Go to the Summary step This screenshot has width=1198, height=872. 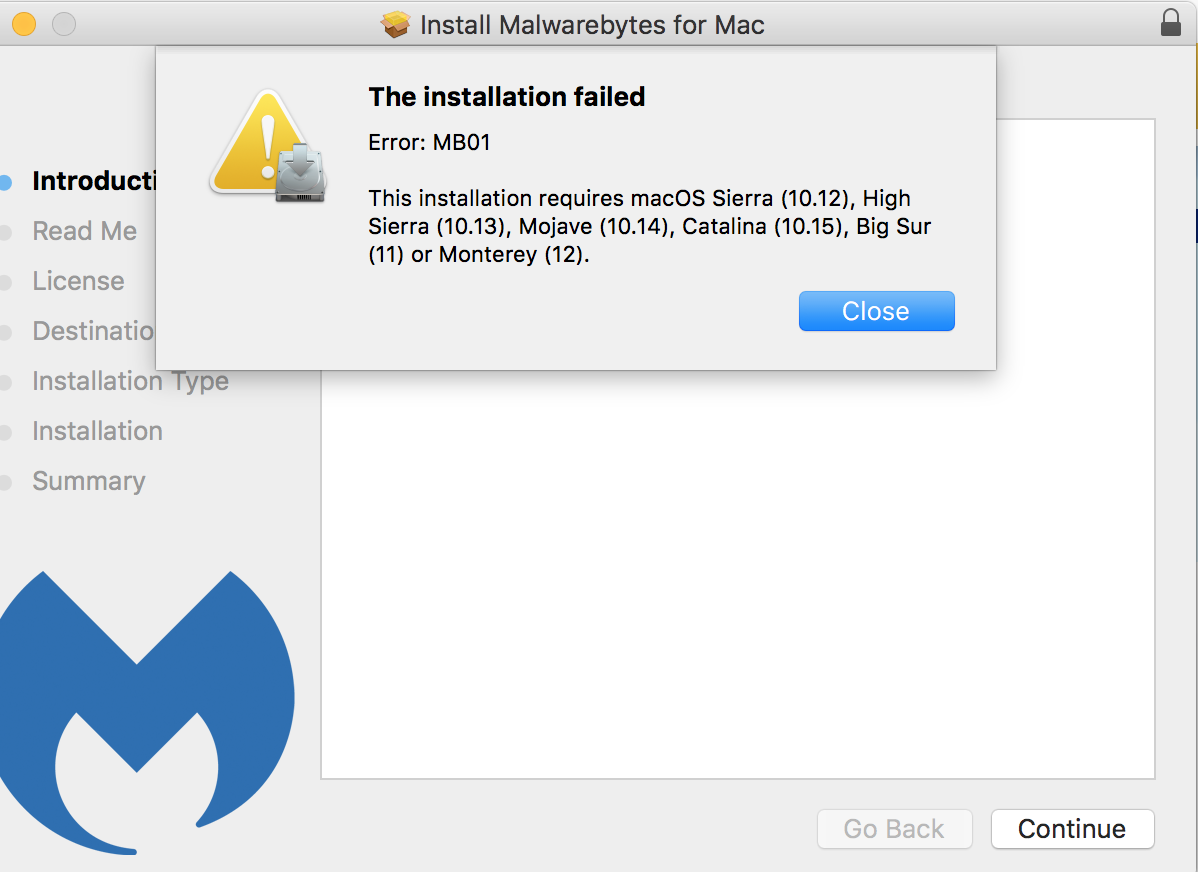[88, 481]
